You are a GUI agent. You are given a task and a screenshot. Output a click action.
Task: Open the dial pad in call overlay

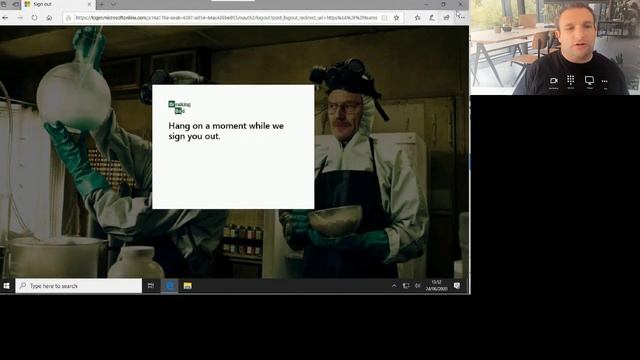point(571,81)
